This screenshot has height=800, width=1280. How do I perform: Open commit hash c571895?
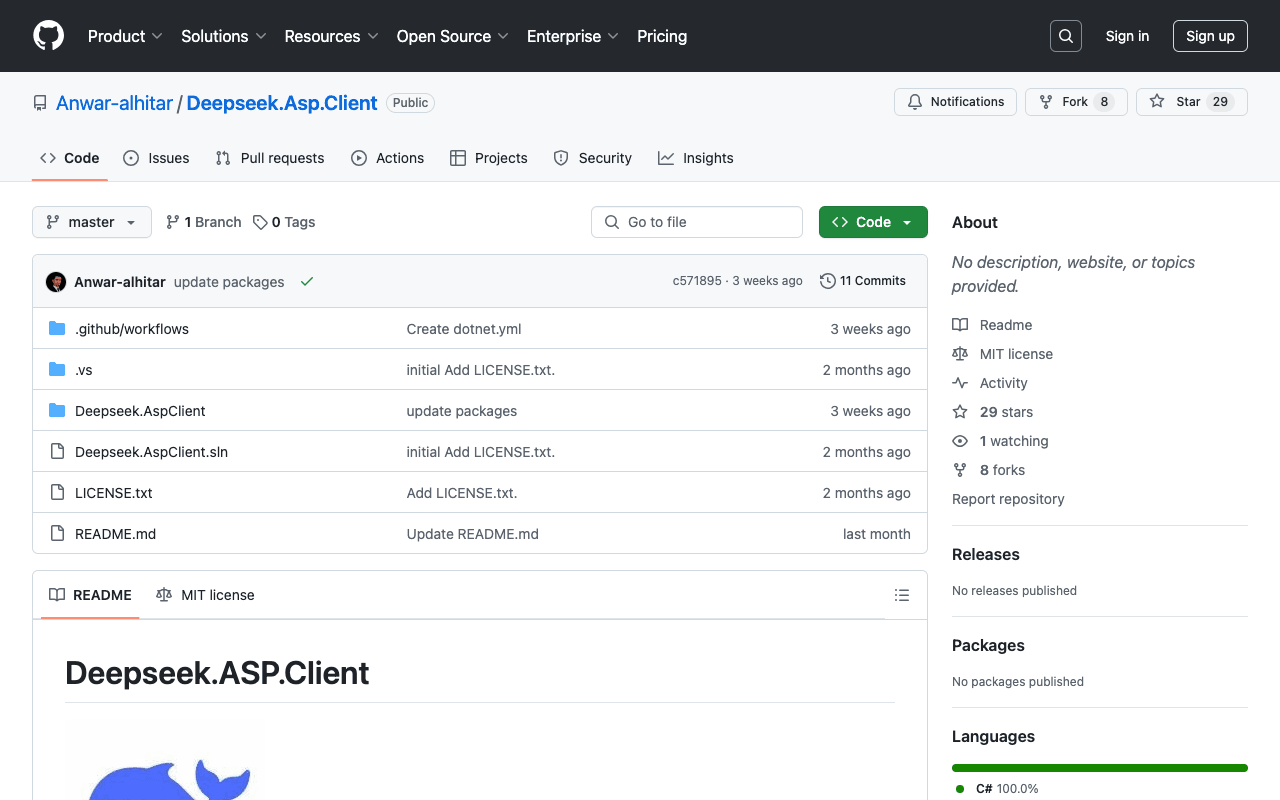697,281
